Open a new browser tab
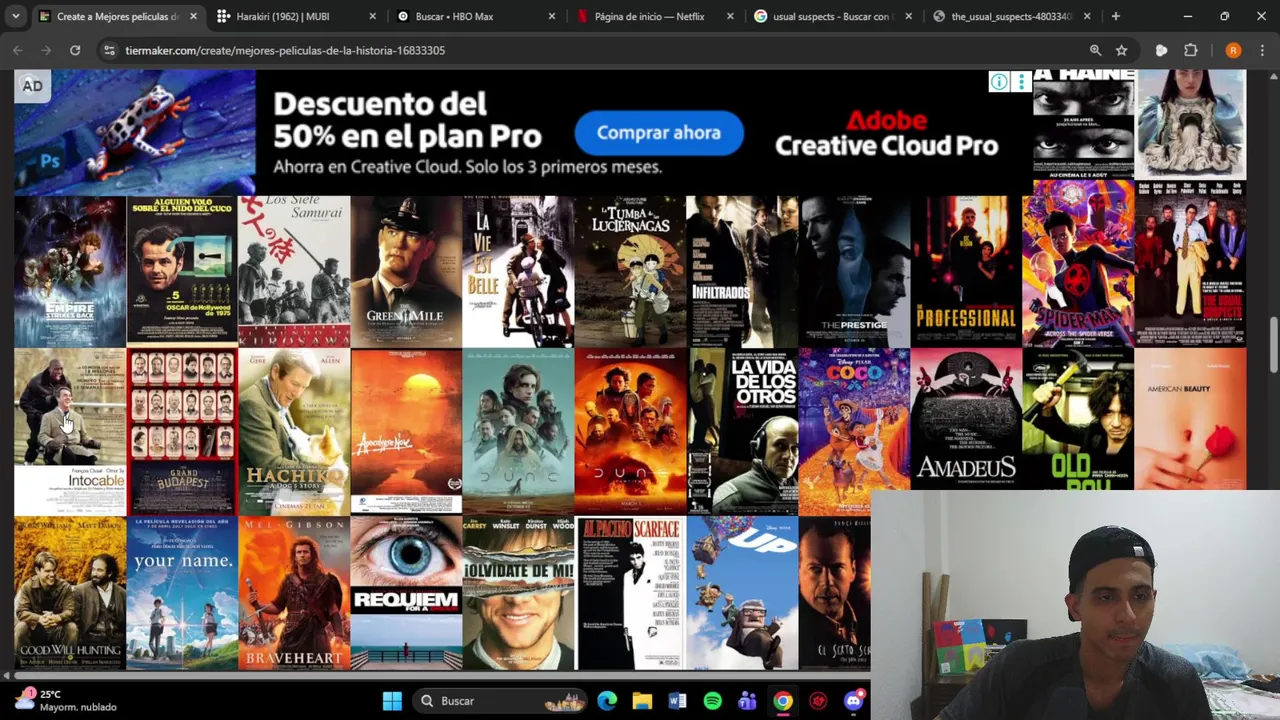The height and width of the screenshot is (720, 1280). tap(1115, 16)
